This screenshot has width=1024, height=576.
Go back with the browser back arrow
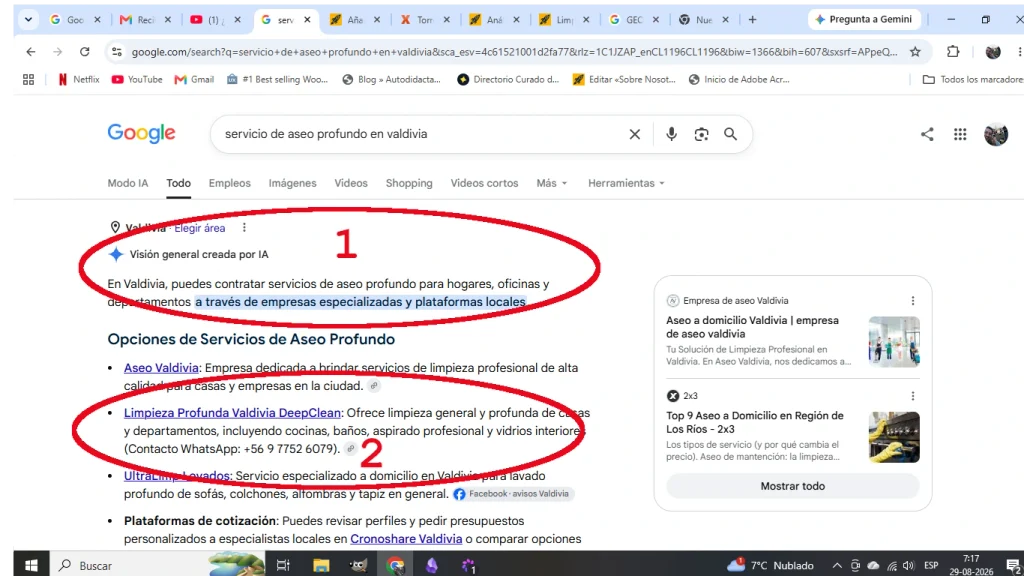31,52
